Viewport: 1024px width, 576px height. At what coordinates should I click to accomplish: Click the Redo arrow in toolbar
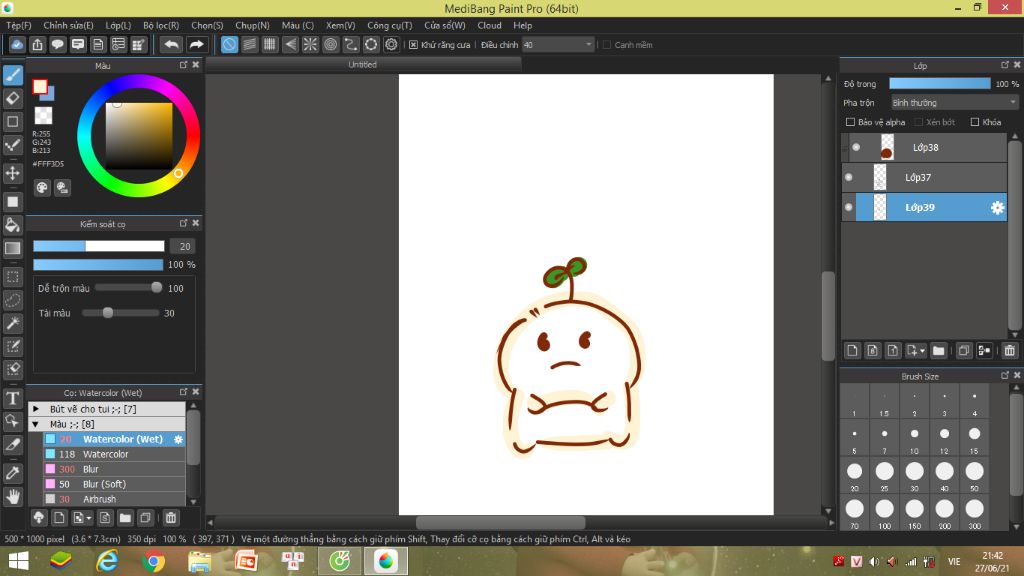196,44
